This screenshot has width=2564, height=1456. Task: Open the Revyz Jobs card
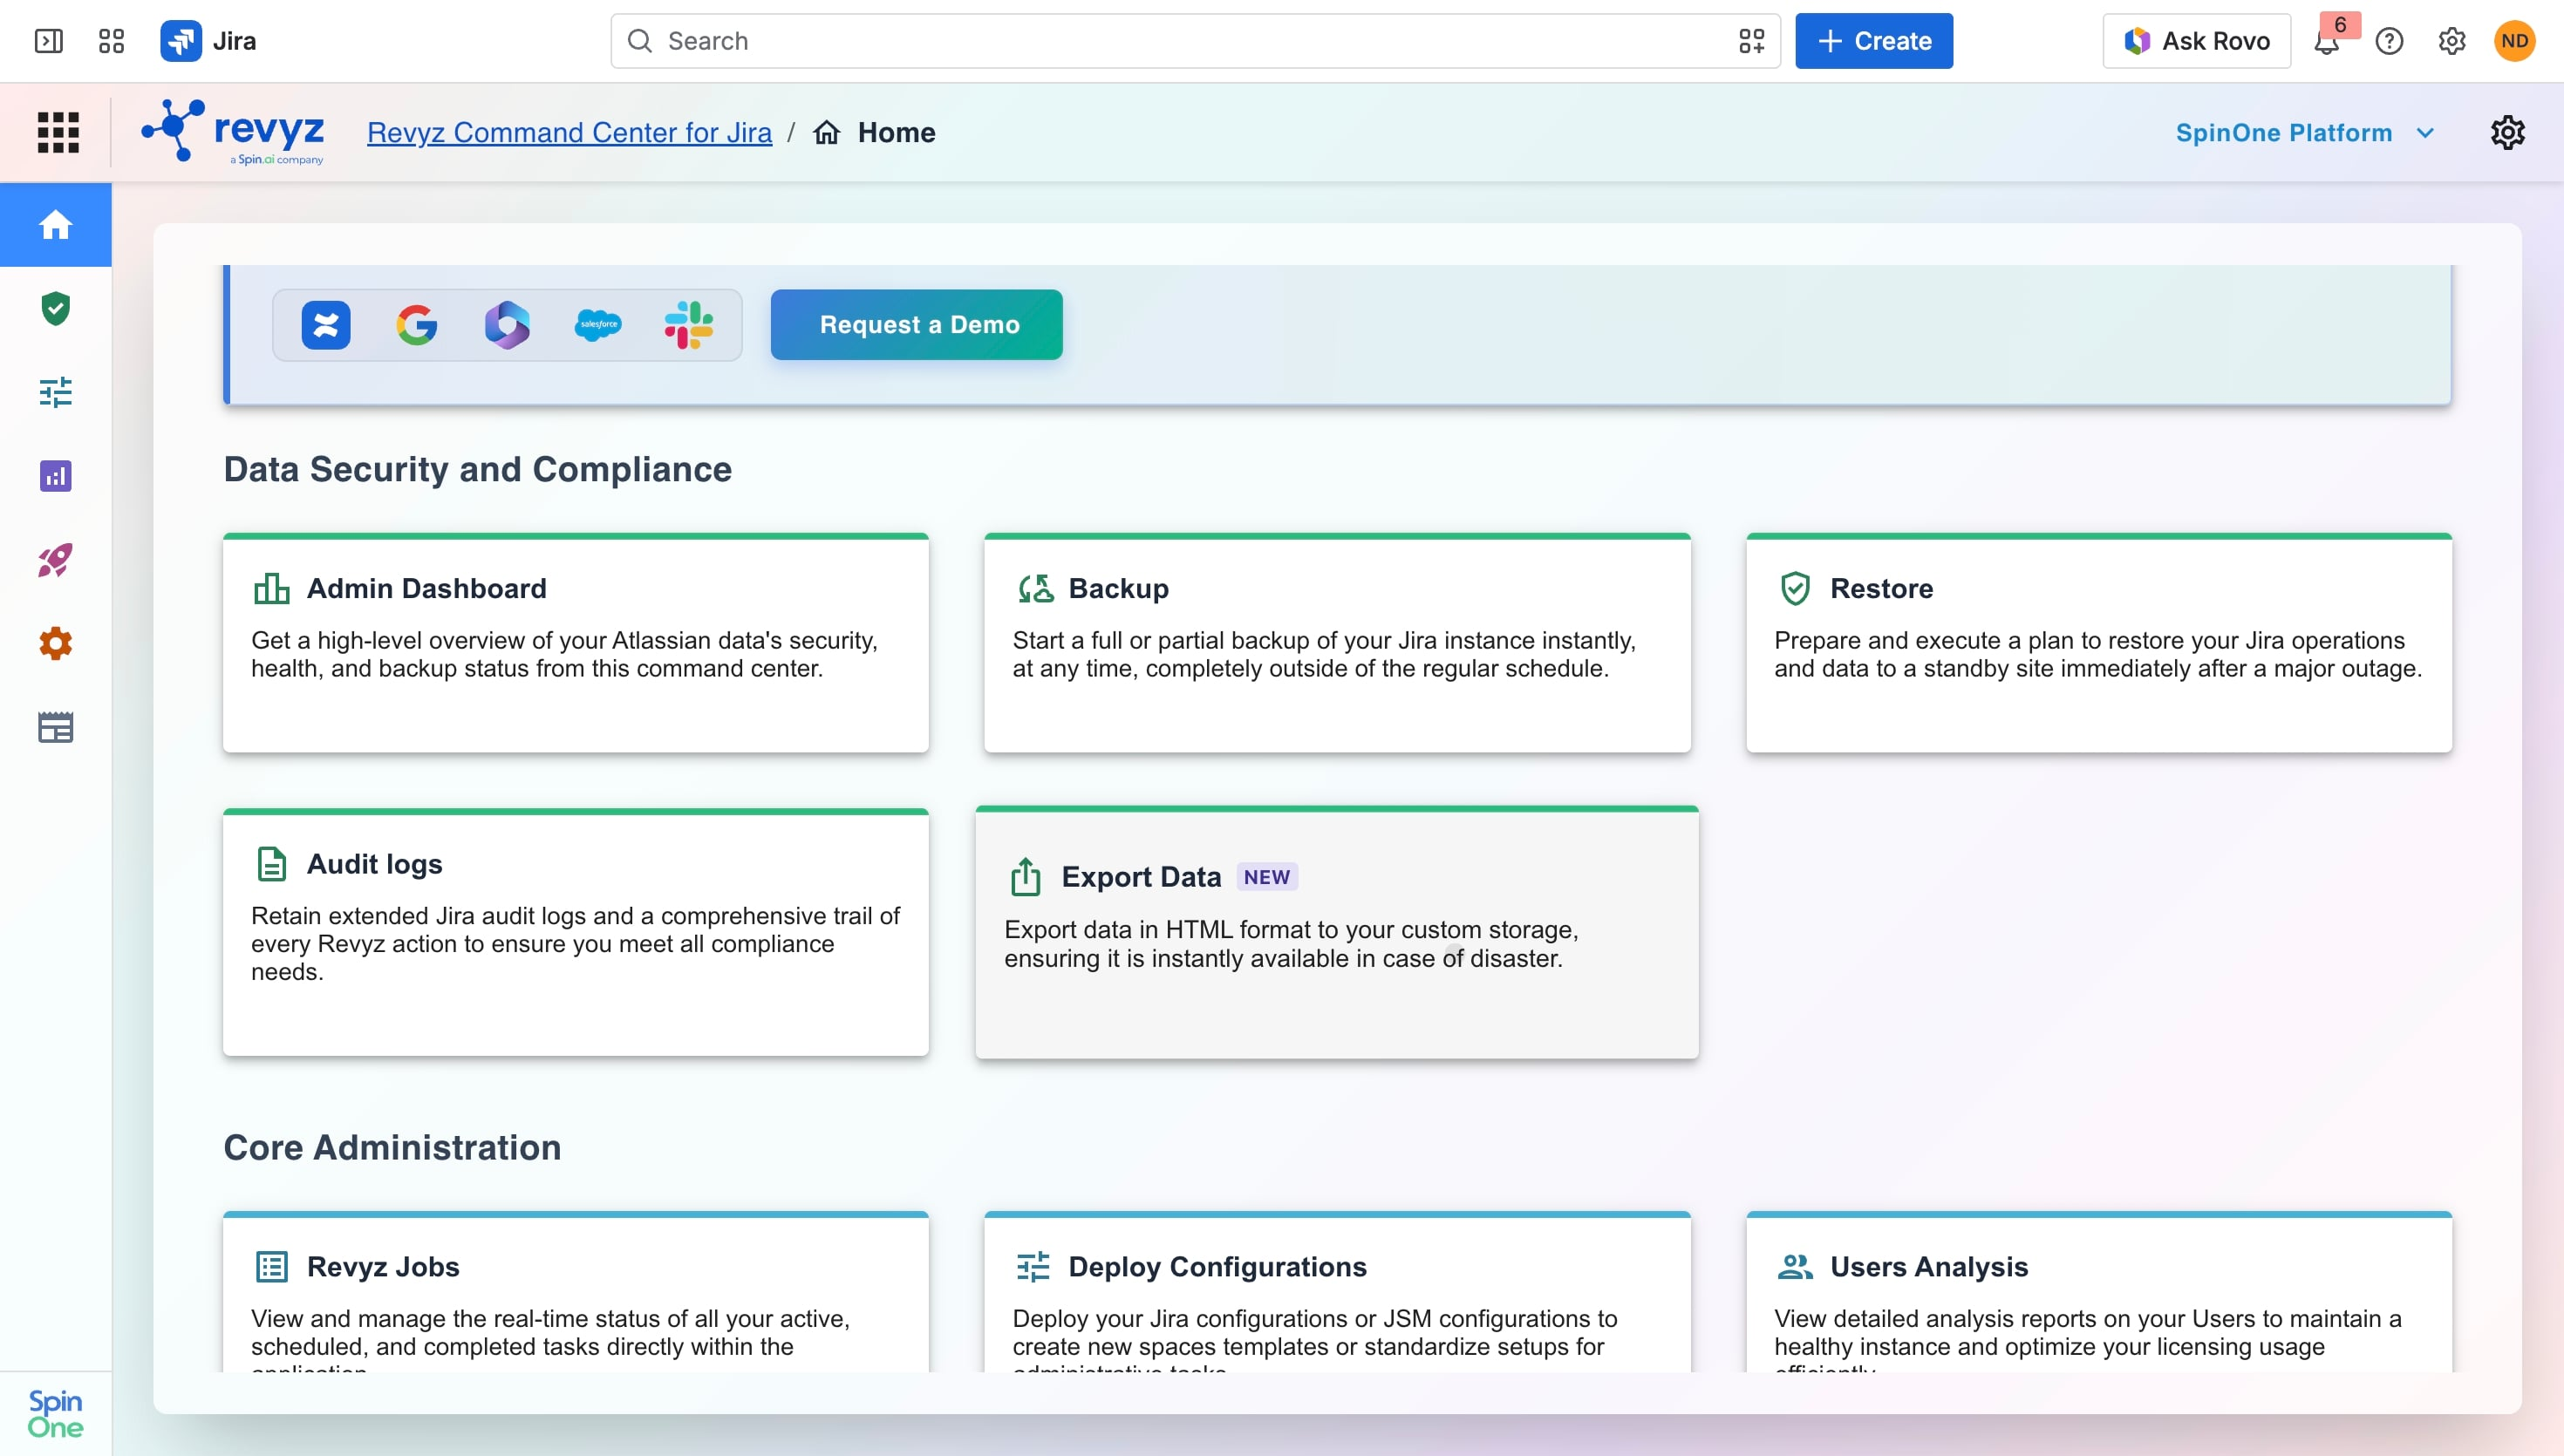coord(576,1292)
